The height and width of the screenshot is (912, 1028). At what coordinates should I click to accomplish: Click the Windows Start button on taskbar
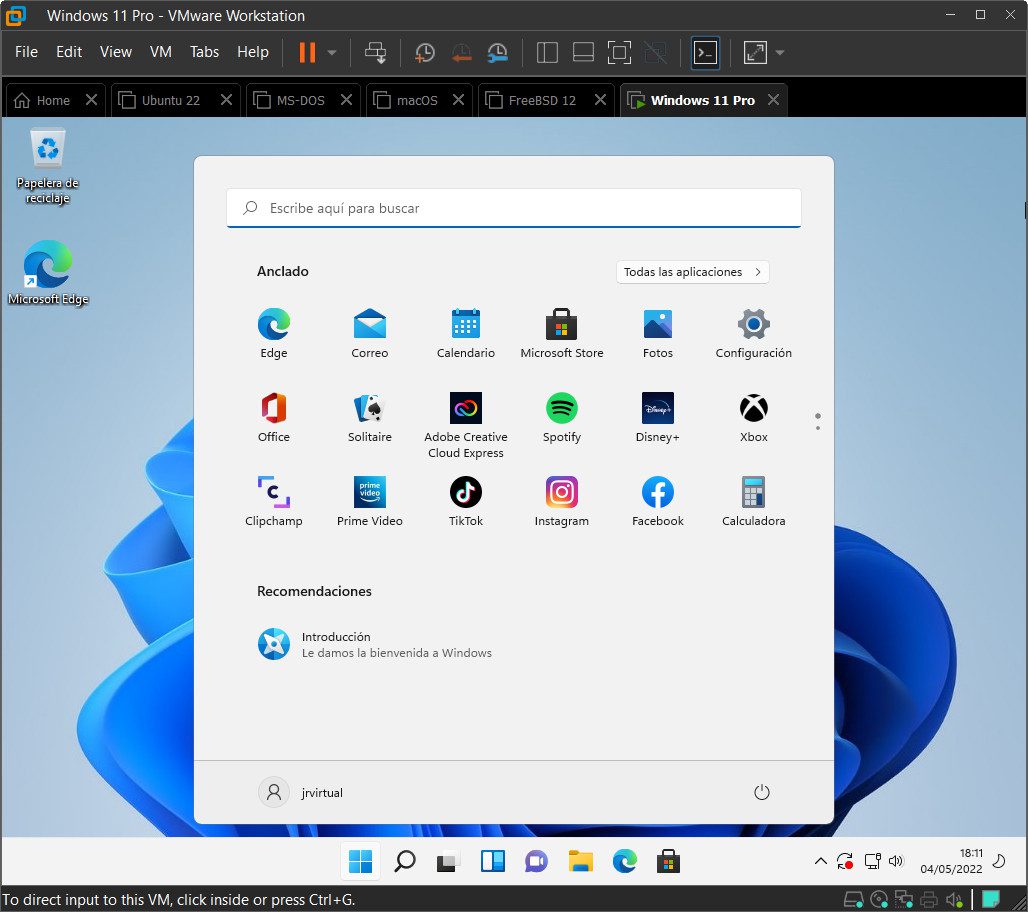360,861
